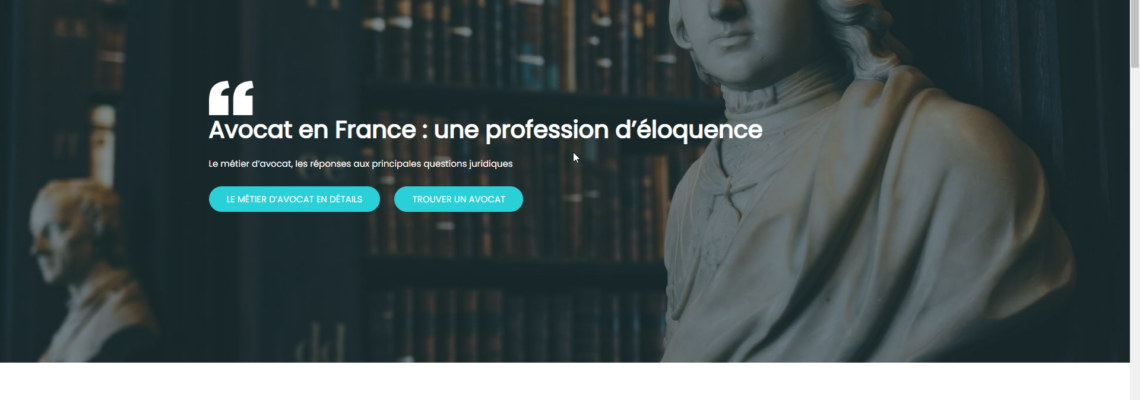Click the 'Avocat en France' main heading
Viewport: 1140px width, 400px height.
pyautogui.click(x=485, y=131)
